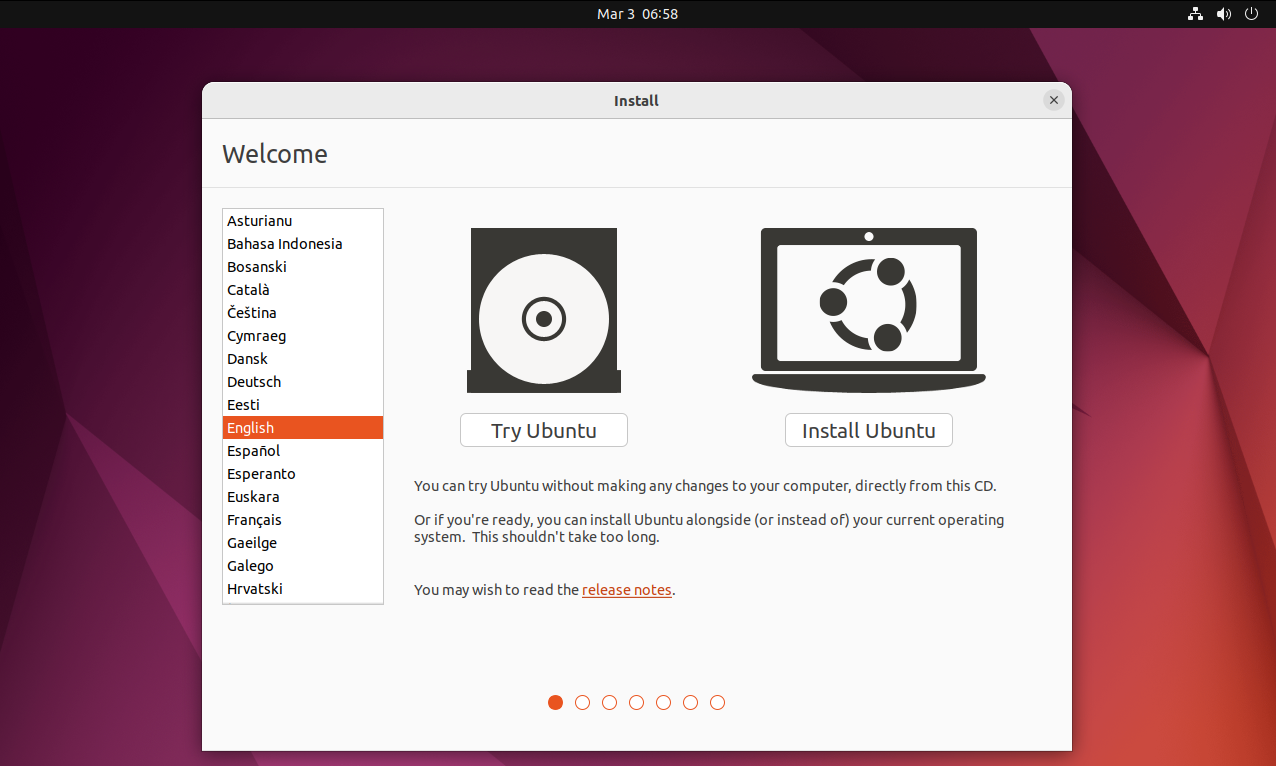
Task: Click the first filled progress dot
Action: pyautogui.click(x=556, y=703)
